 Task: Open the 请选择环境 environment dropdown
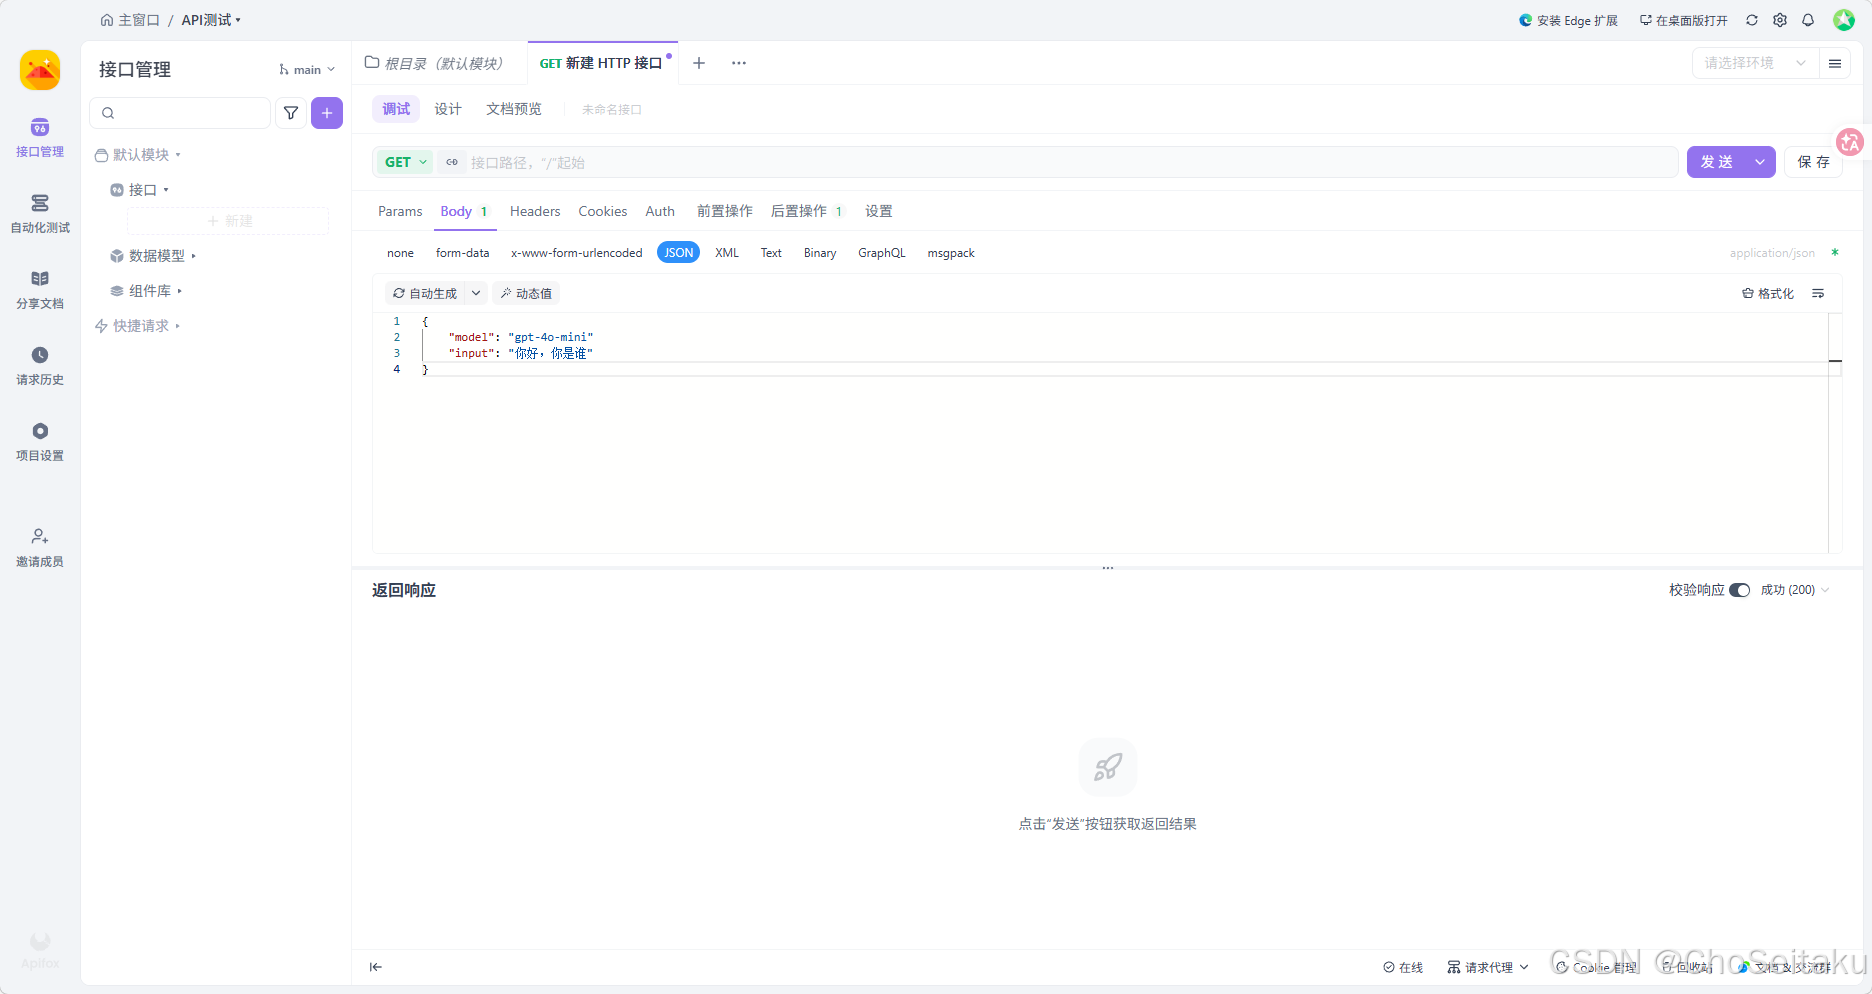pyautogui.click(x=1755, y=63)
